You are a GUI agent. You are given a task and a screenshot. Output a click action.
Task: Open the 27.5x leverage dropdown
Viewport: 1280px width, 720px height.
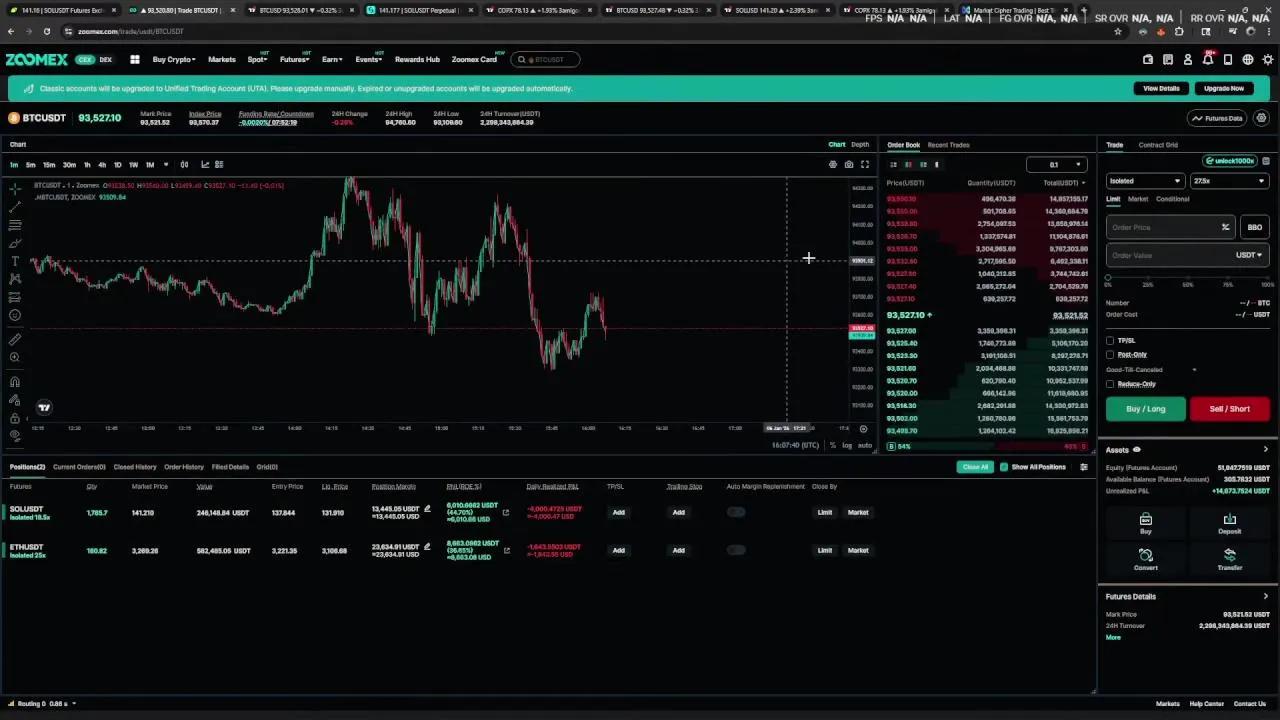pyautogui.click(x=1229, y=181)
